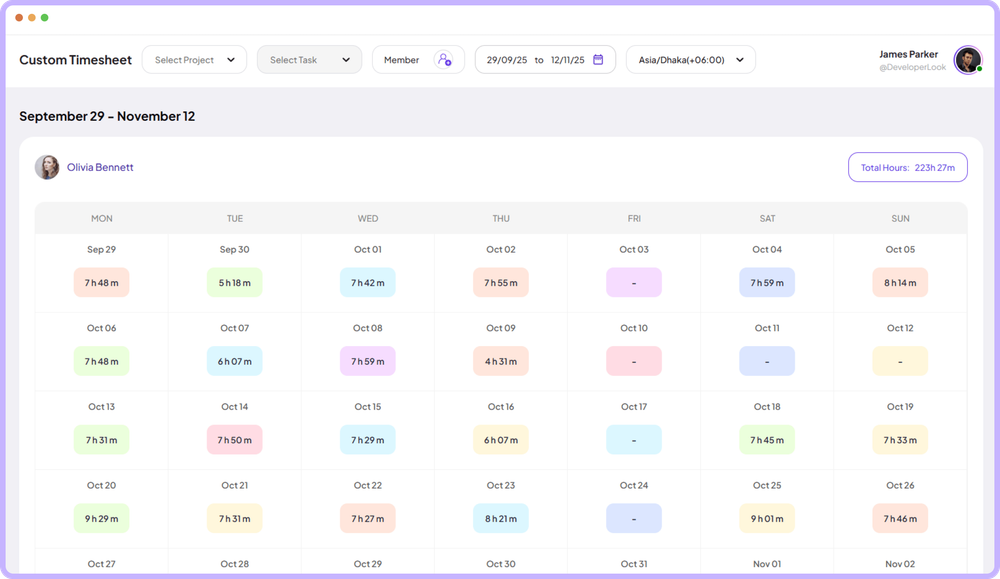1000x579 pixels.
Task: Open Oct 23 entry 8h 21m
Action: point(501,518)
